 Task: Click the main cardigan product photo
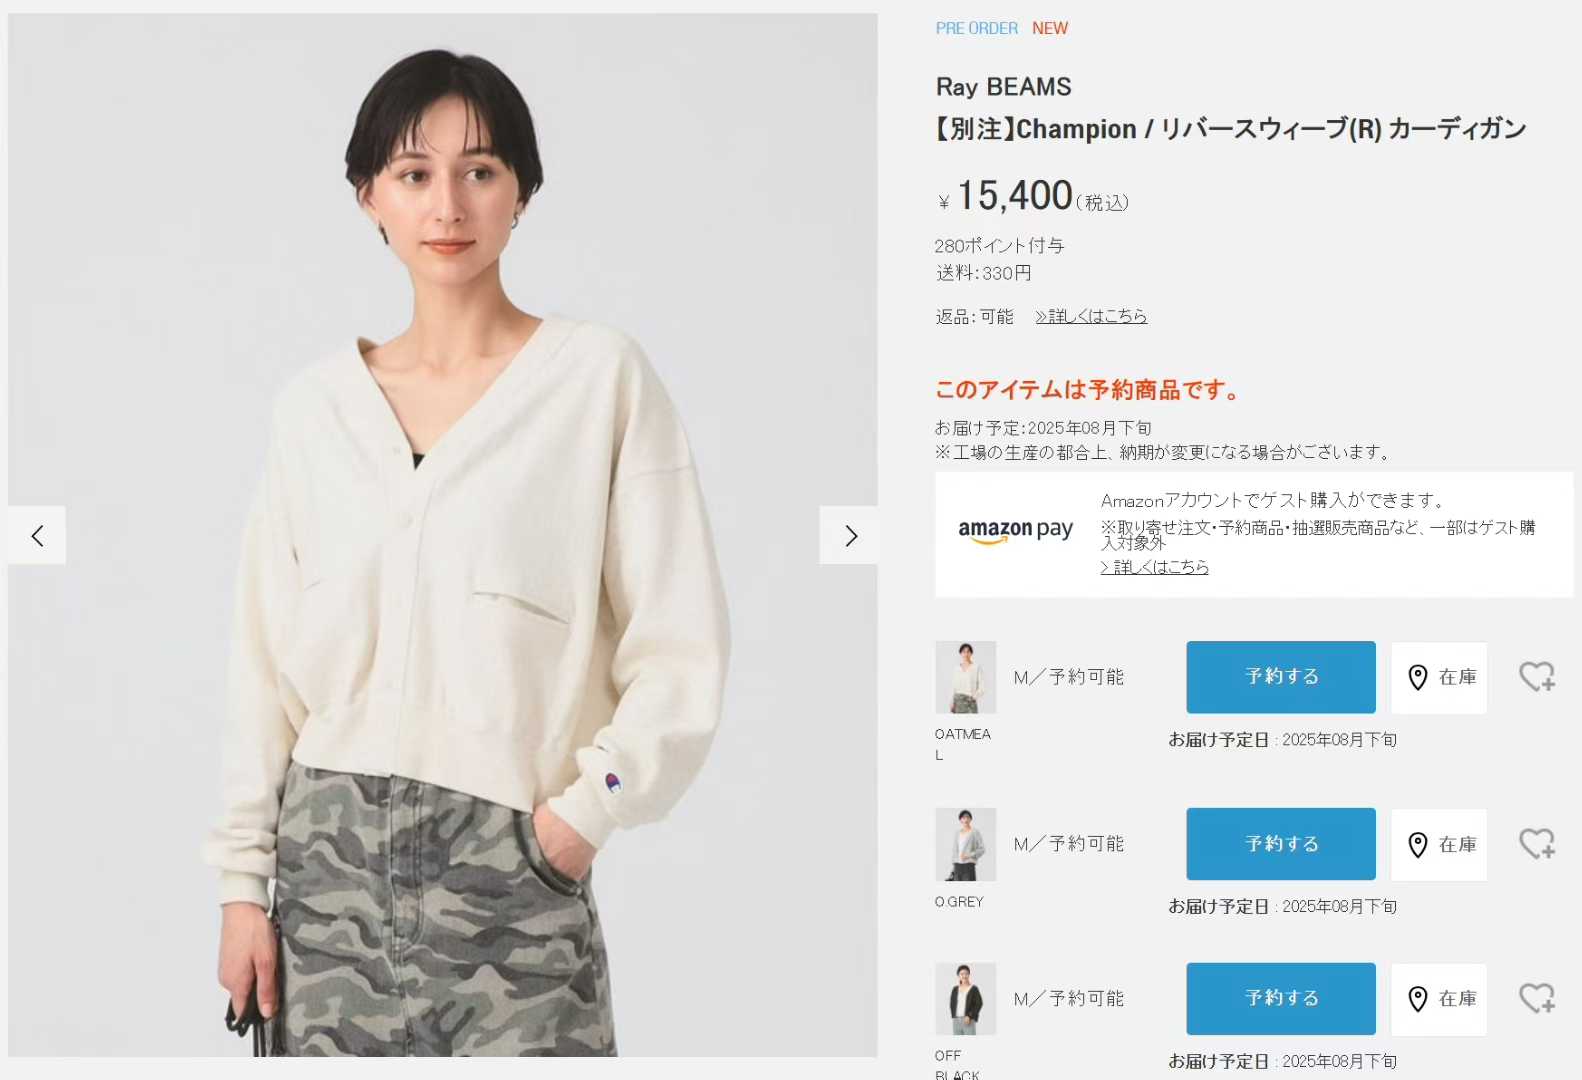pyautogui.click(x=443, y=535)
